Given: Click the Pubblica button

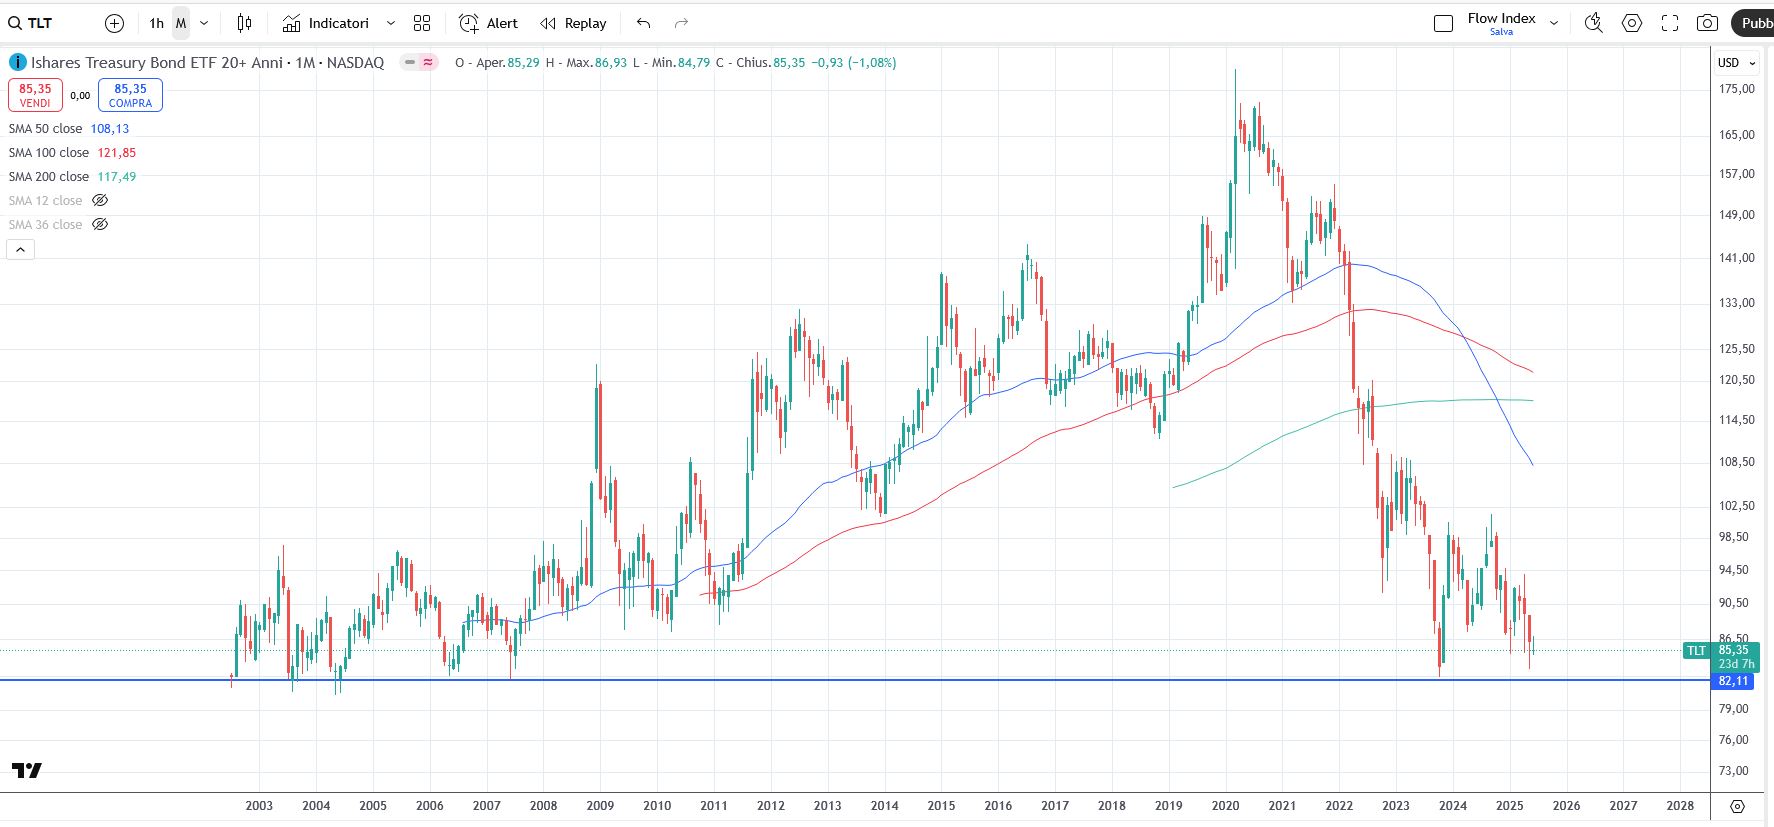Looking at the screenshot, I should 1753,23.
